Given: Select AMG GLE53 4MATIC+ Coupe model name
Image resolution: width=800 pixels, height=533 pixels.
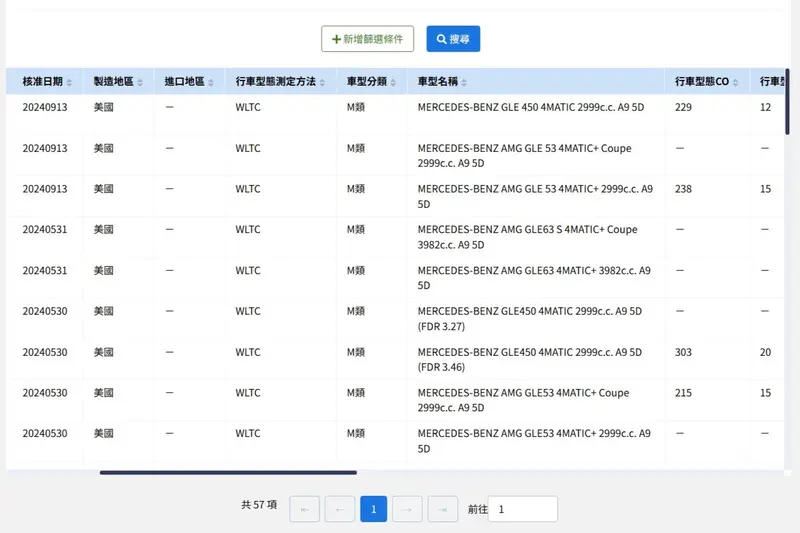Looking at the screenshot, I should click(x=523, y=400).
